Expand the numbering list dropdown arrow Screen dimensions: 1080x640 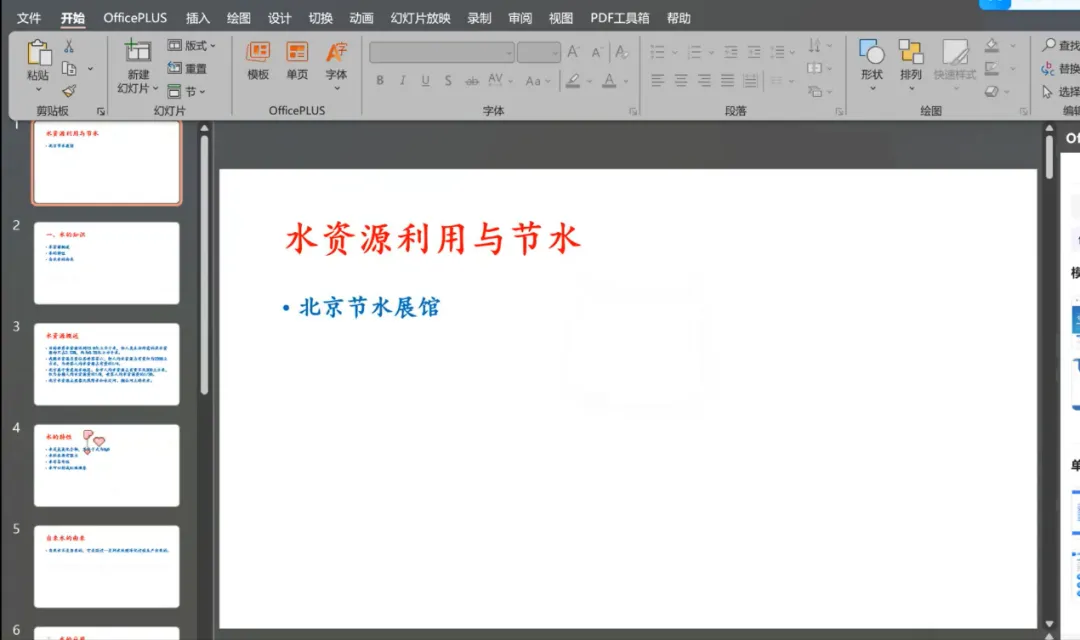pos(711,52)
